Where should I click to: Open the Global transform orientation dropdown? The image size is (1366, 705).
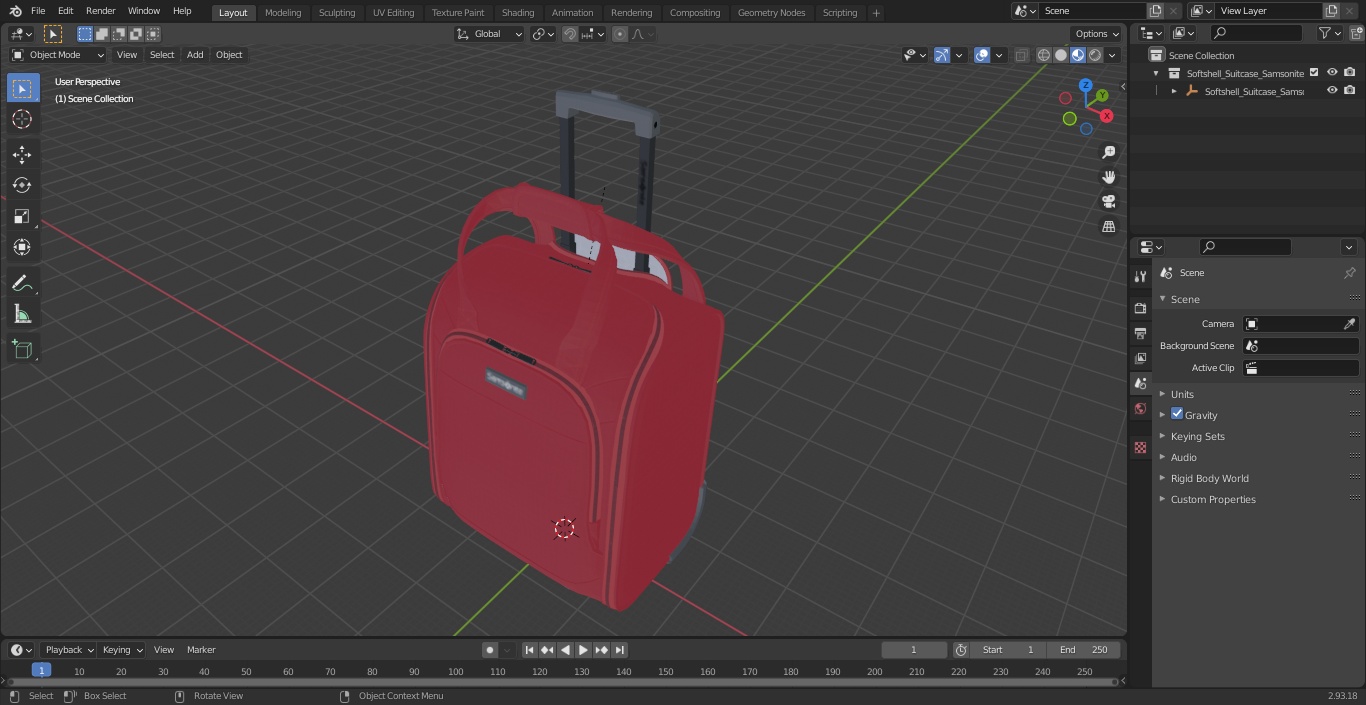click(x=490, y=34)
